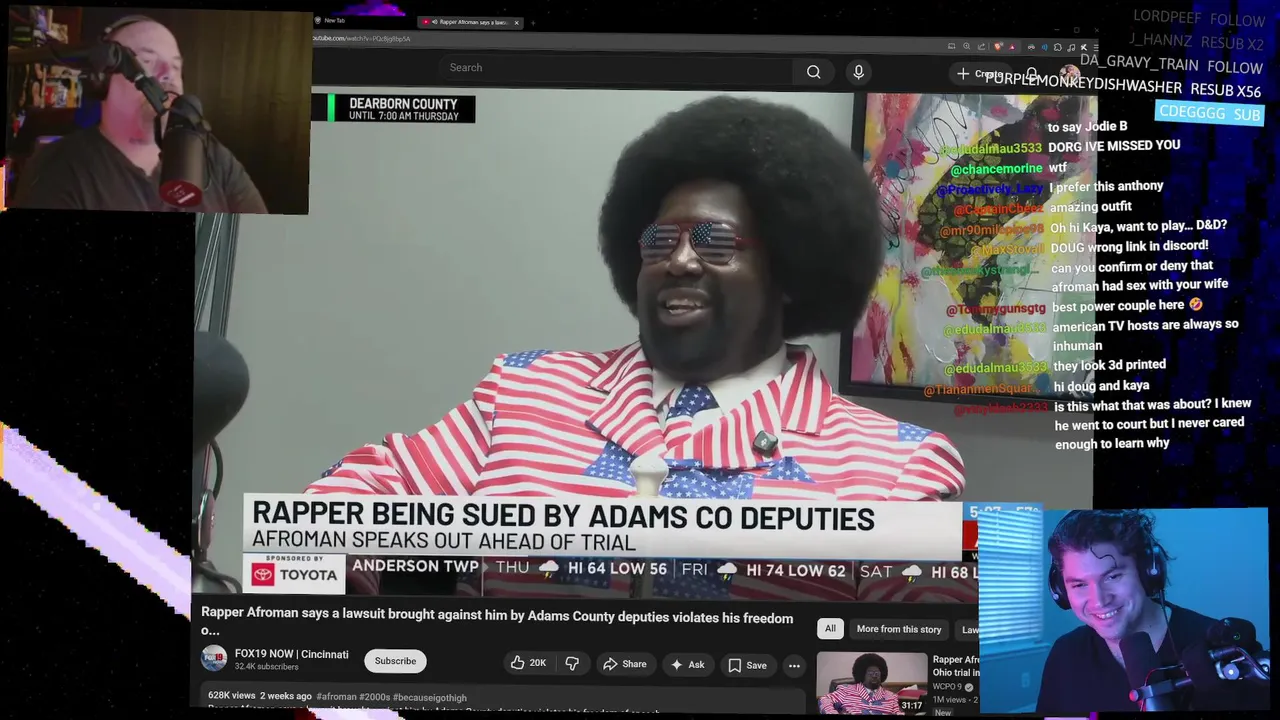
Task: Click into the YouTube Search field
Action: [x=615, y=68]
